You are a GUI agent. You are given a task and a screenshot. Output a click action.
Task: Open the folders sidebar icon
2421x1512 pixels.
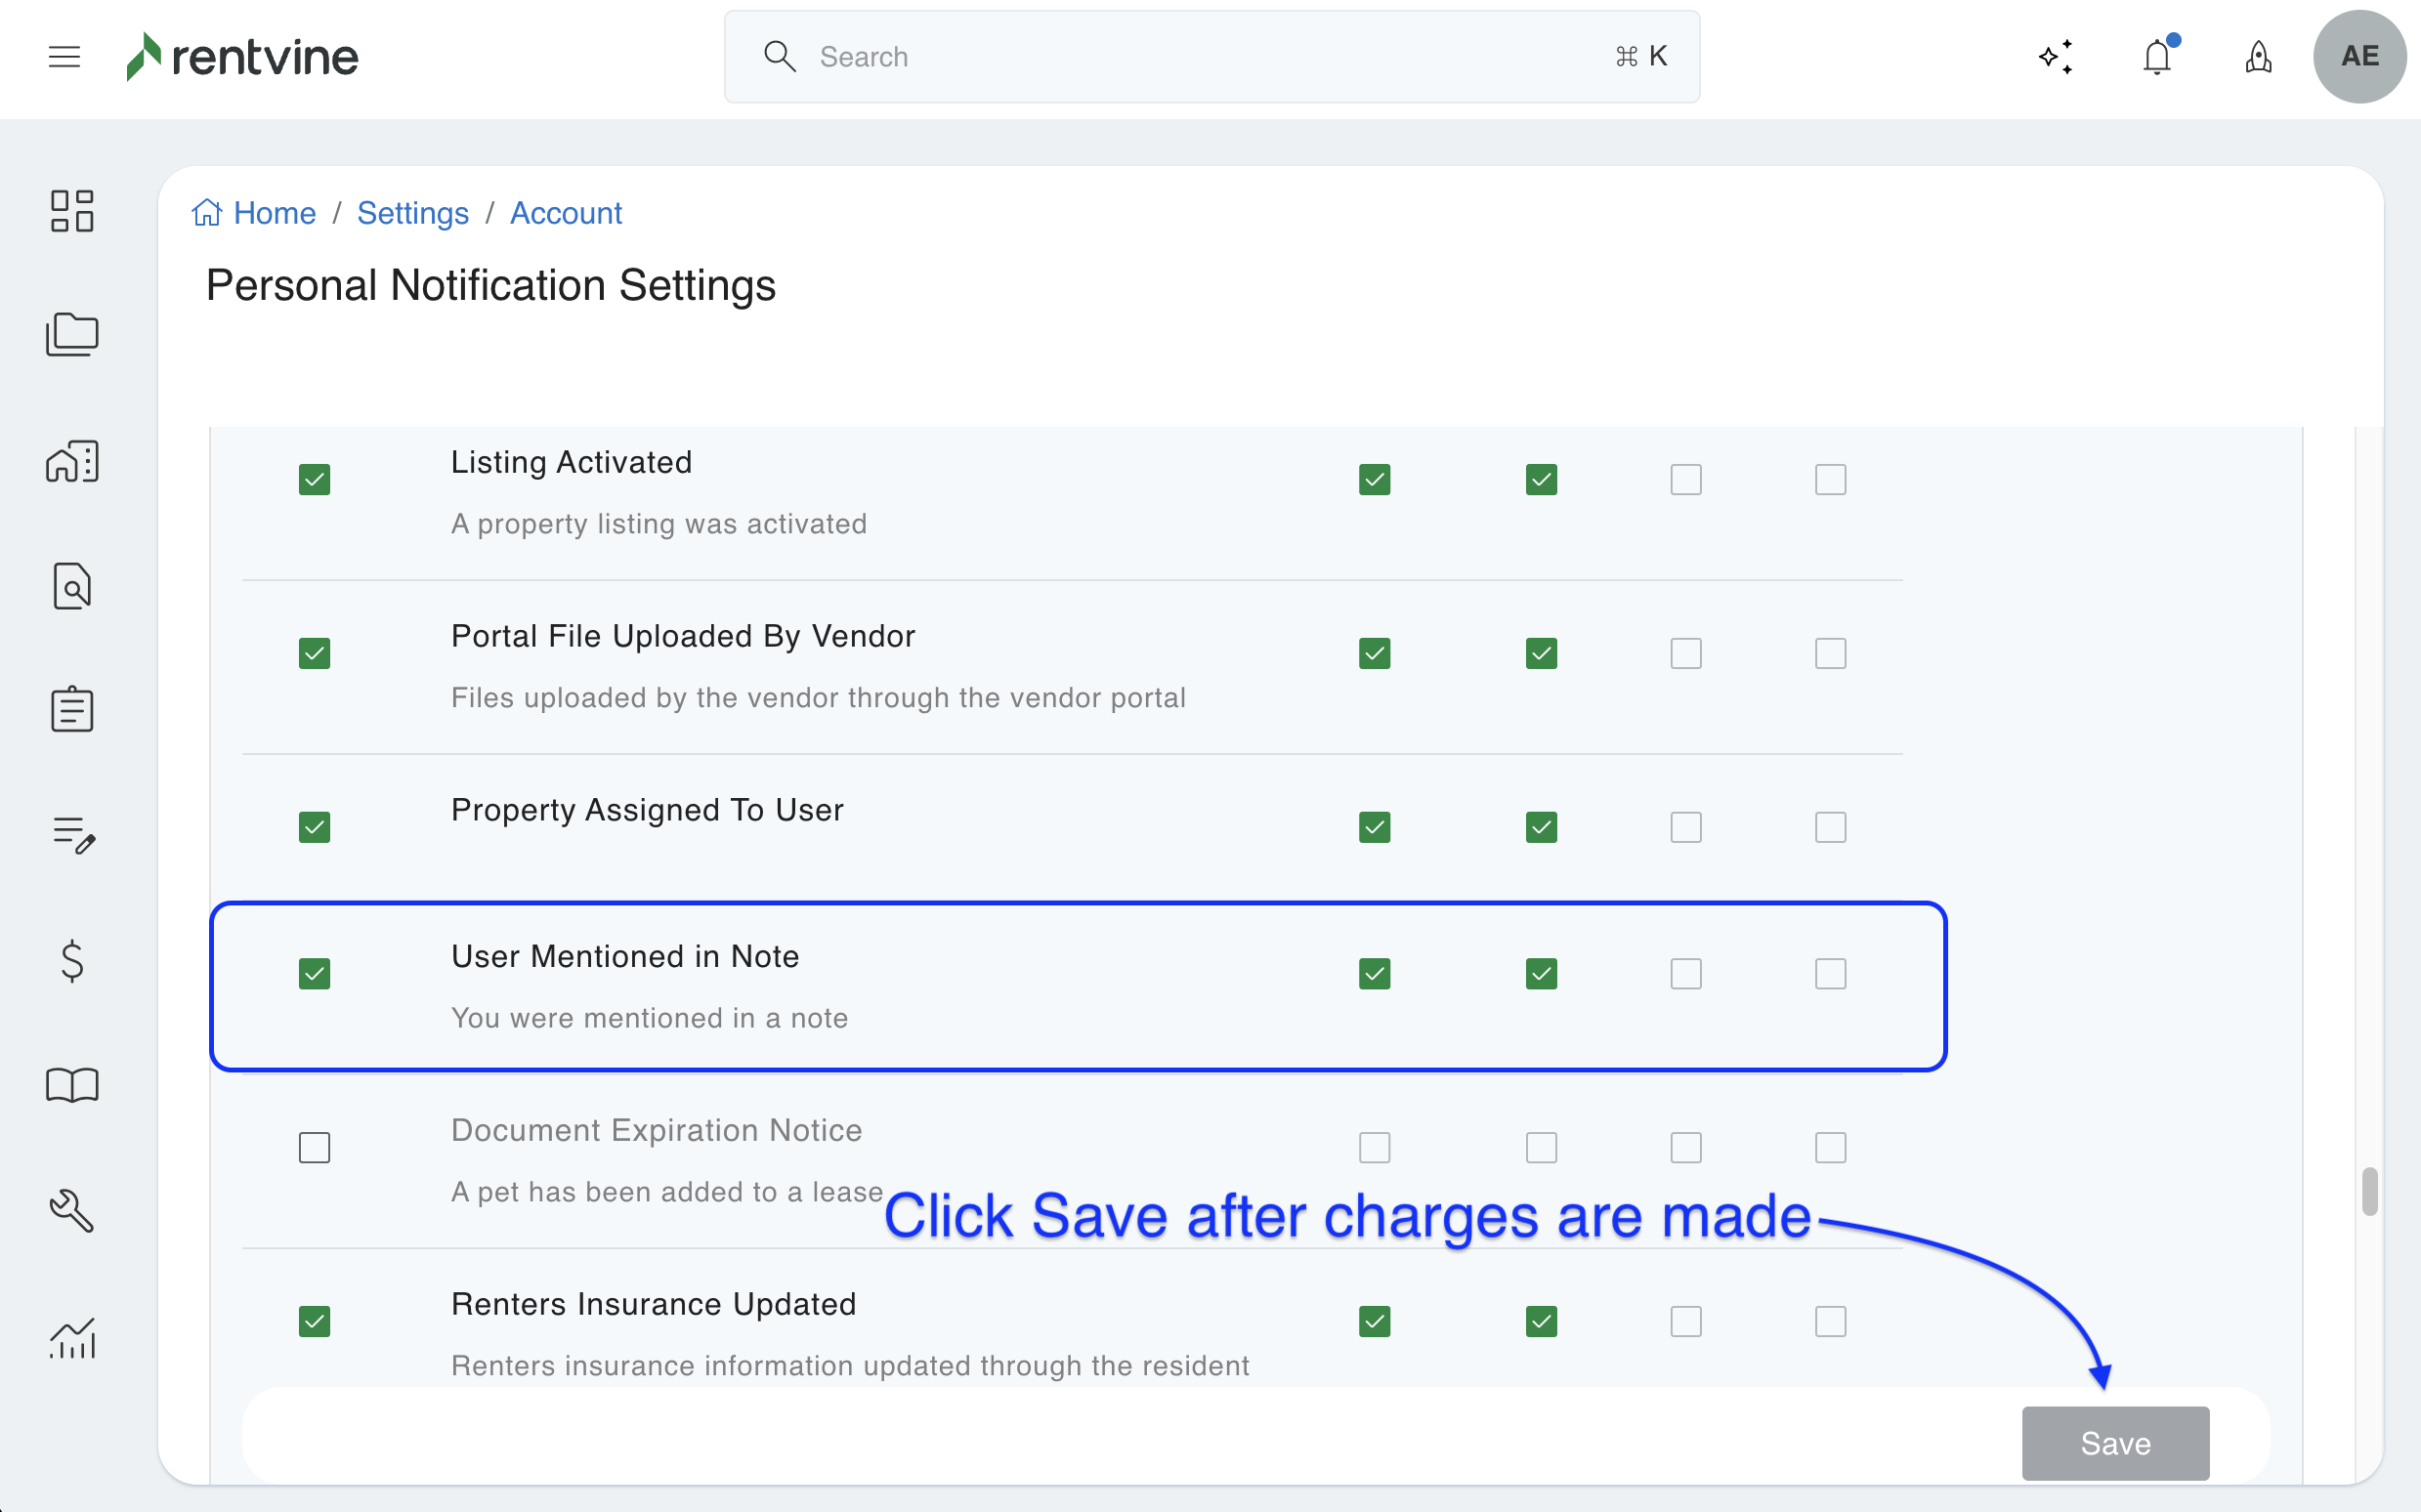72,335
